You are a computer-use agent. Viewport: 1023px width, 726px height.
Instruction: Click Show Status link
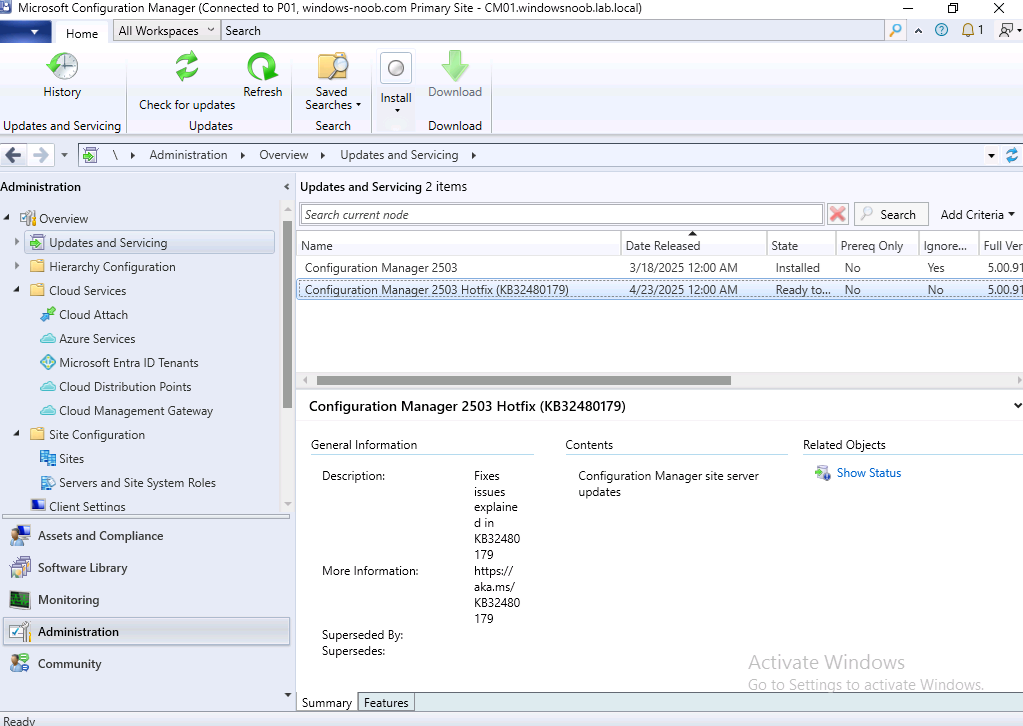[868, 473]
